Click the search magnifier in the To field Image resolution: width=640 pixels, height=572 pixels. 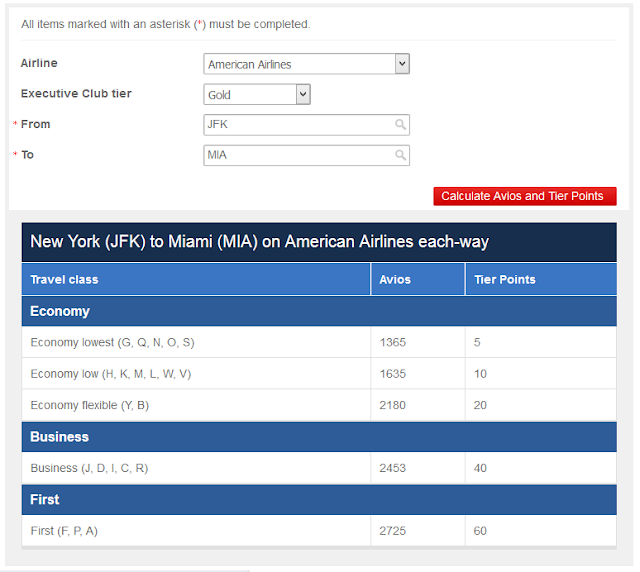[400, 155]
